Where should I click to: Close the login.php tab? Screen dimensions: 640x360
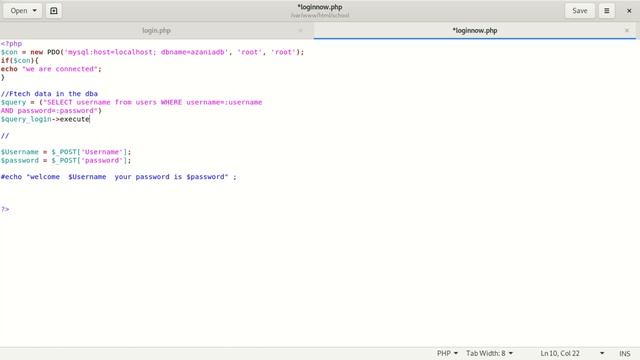(300, 31)
